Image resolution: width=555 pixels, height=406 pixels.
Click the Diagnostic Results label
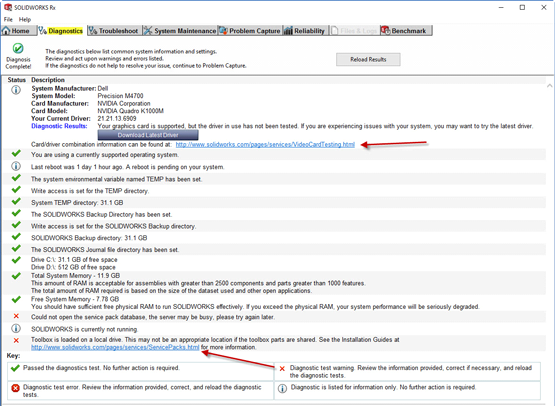59,126
